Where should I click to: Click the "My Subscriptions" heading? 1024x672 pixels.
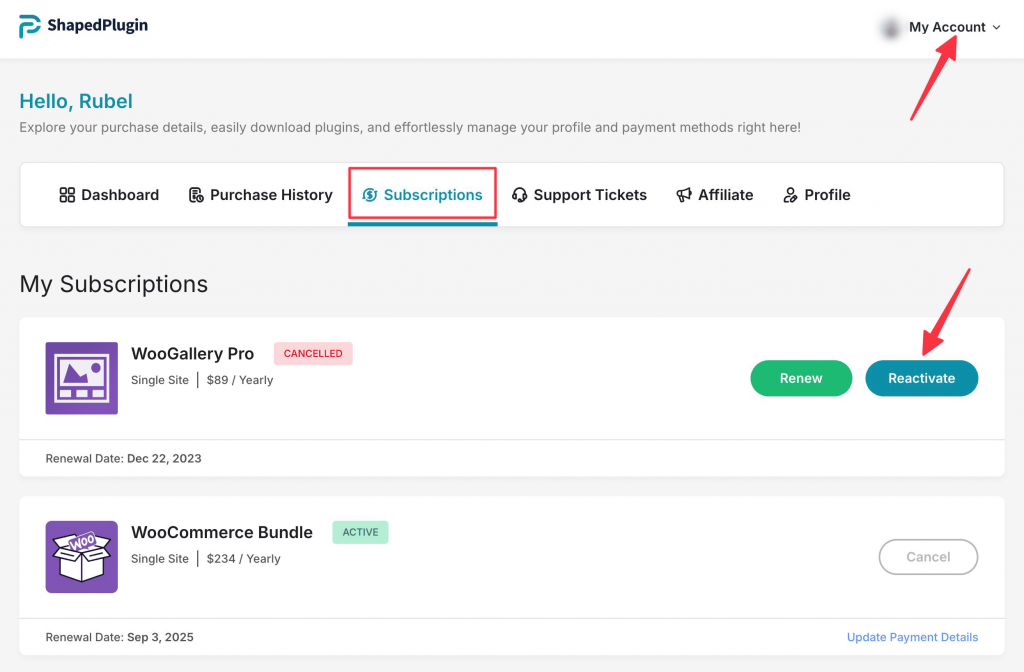coord(114,284)
